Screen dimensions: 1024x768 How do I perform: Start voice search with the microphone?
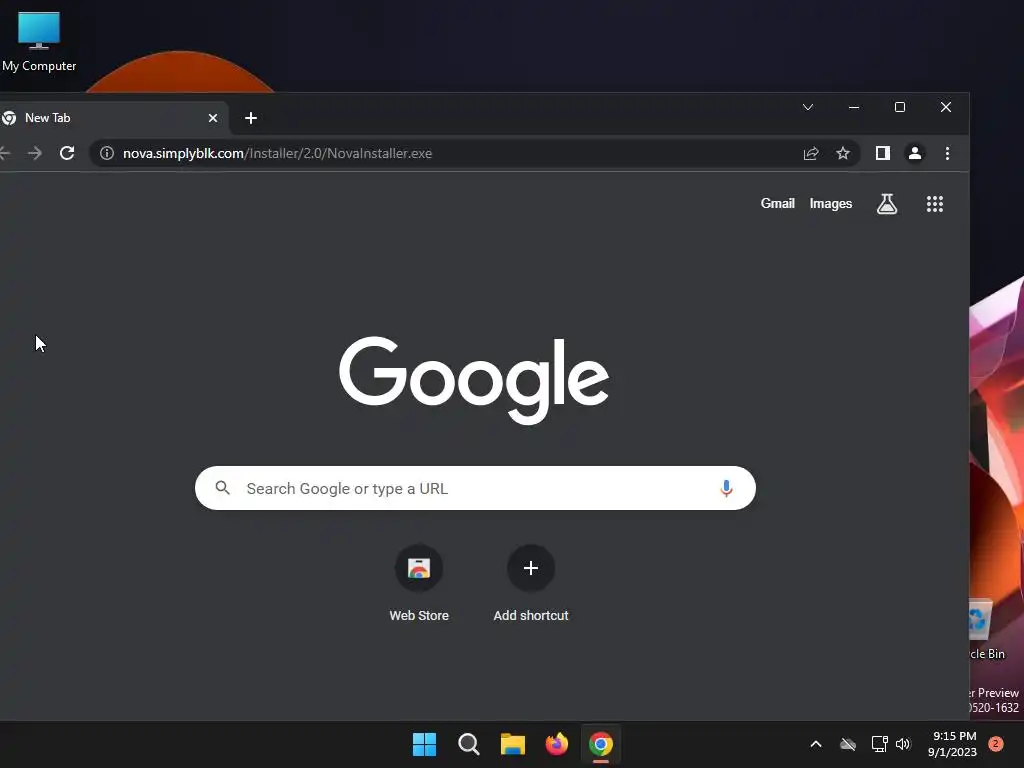(726, 488)
